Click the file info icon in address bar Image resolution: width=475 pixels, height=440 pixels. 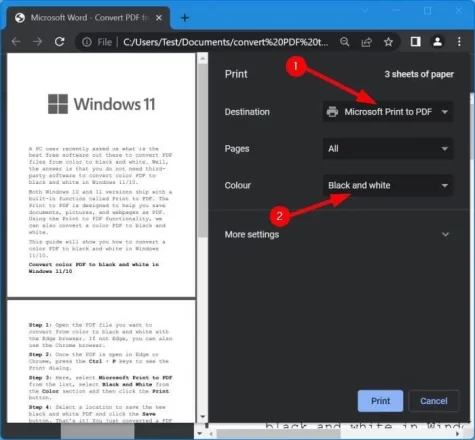pyautogui.click(x=87, y=42)
